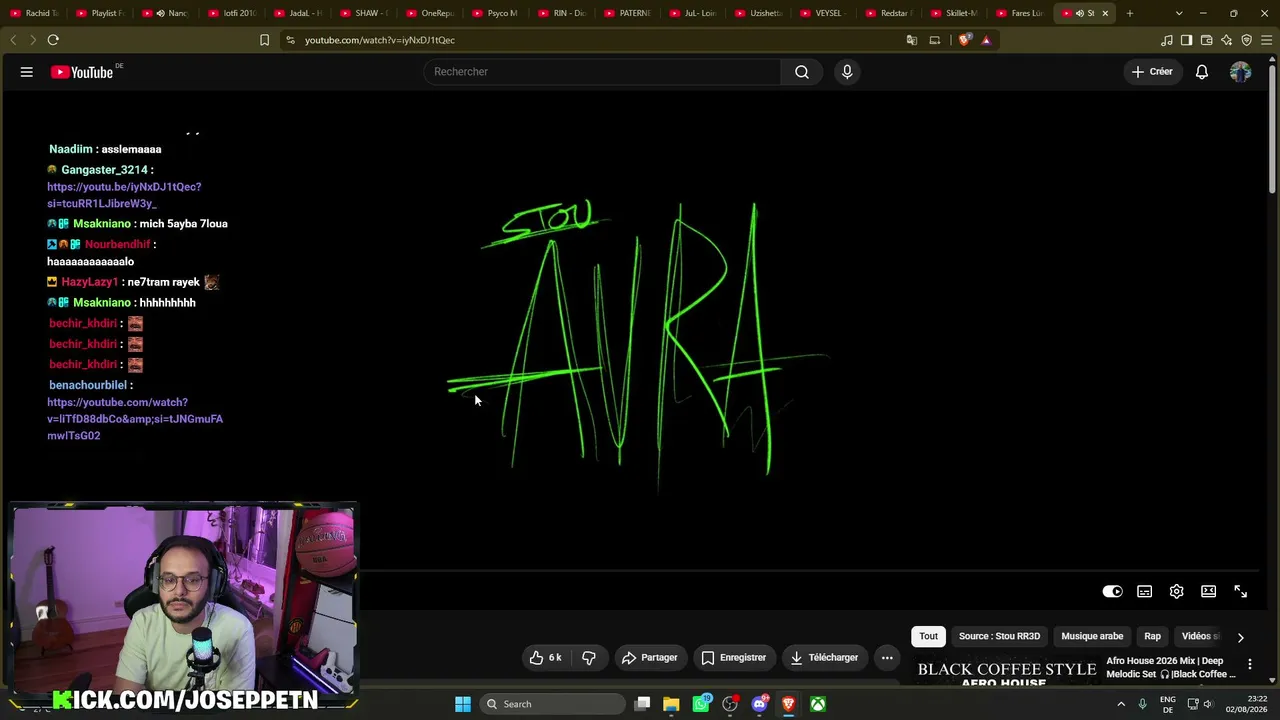Screen dimensions: 1280x720
Task: Open Discord from the taskbar
Action: (x=759, y=704)
